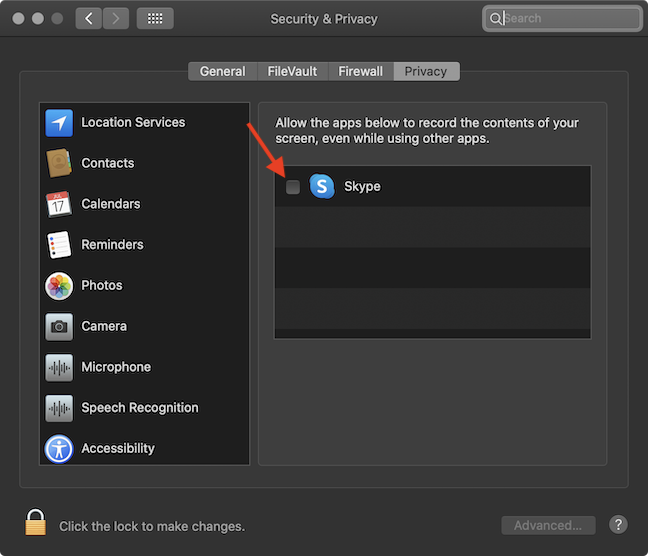Screen dimensions: 648x556
Task: Click the Advanced... button
Action: 548,525
